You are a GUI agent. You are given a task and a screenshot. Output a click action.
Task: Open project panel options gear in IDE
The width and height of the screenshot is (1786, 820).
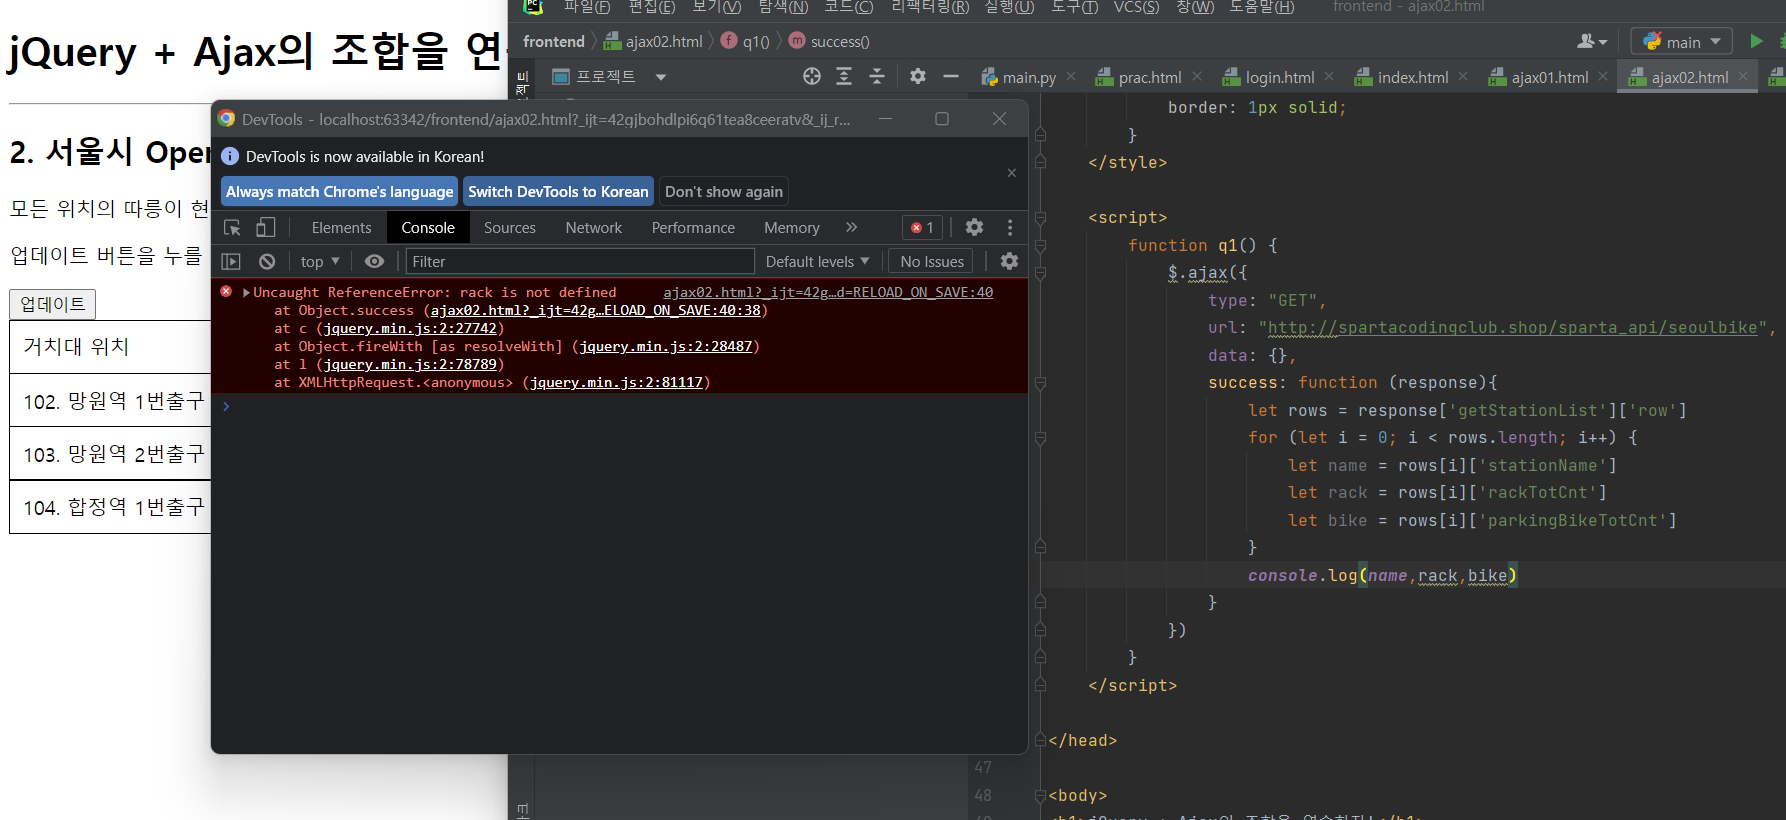(918, 76)
